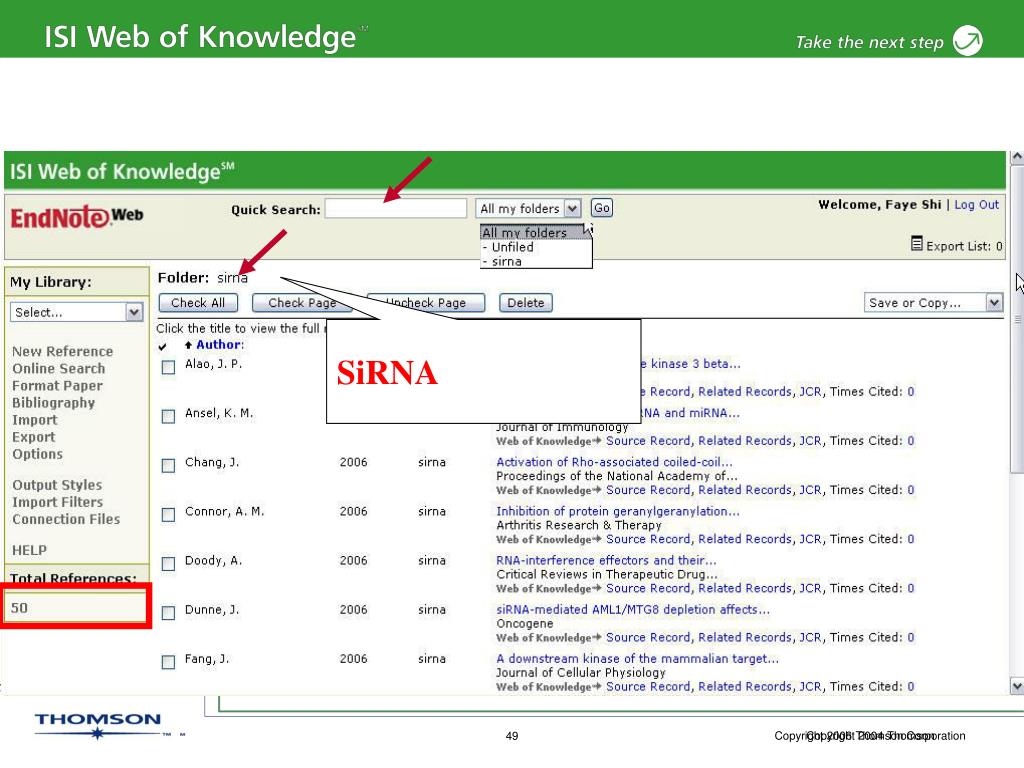Click Times Cited count for Dunne, J.
The width and height of the screenshot is (1024, 768).
coord(910,637)
